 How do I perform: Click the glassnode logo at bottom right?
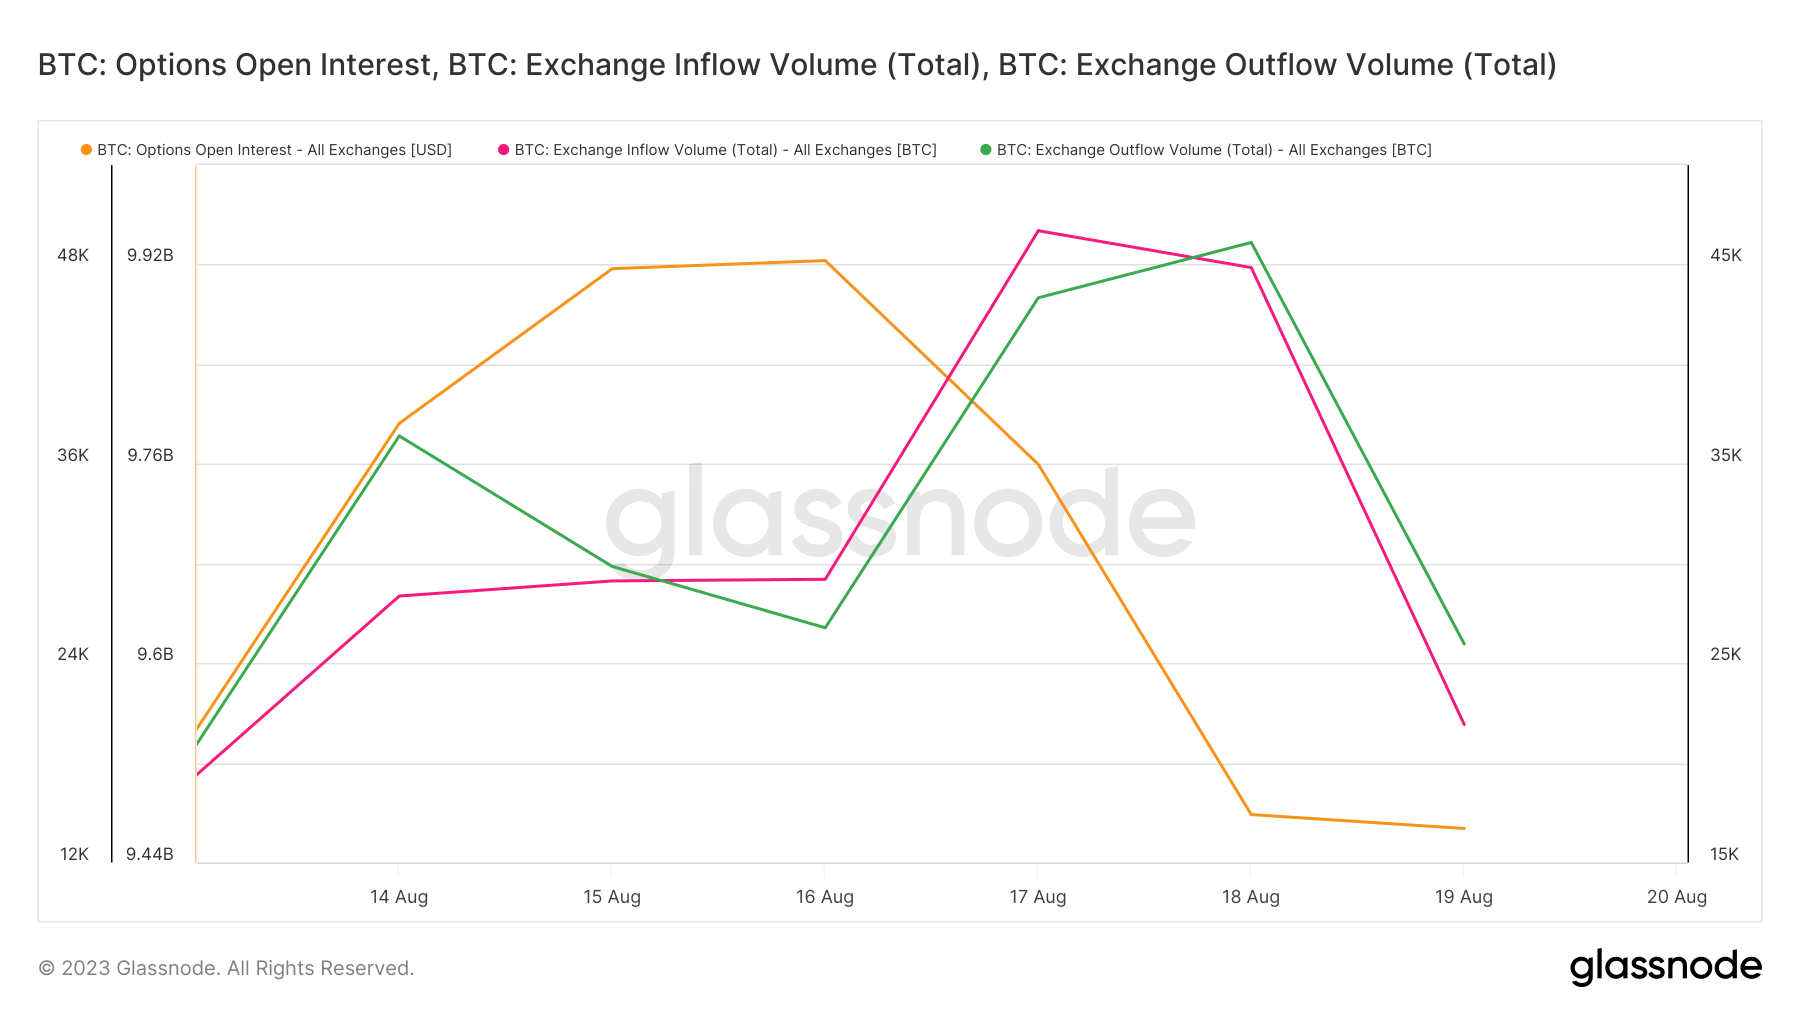[1665, 967]
